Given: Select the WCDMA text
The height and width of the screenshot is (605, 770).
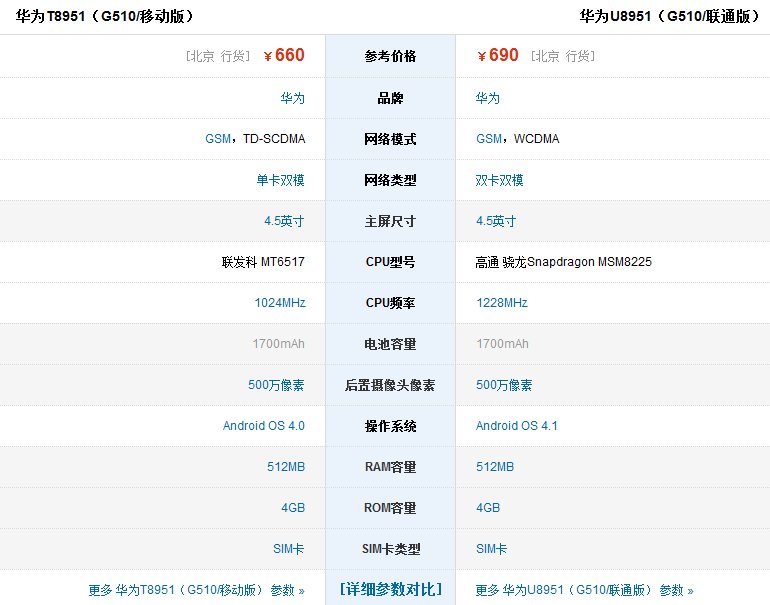Looking at the screenshot, I should coord(537,139).
